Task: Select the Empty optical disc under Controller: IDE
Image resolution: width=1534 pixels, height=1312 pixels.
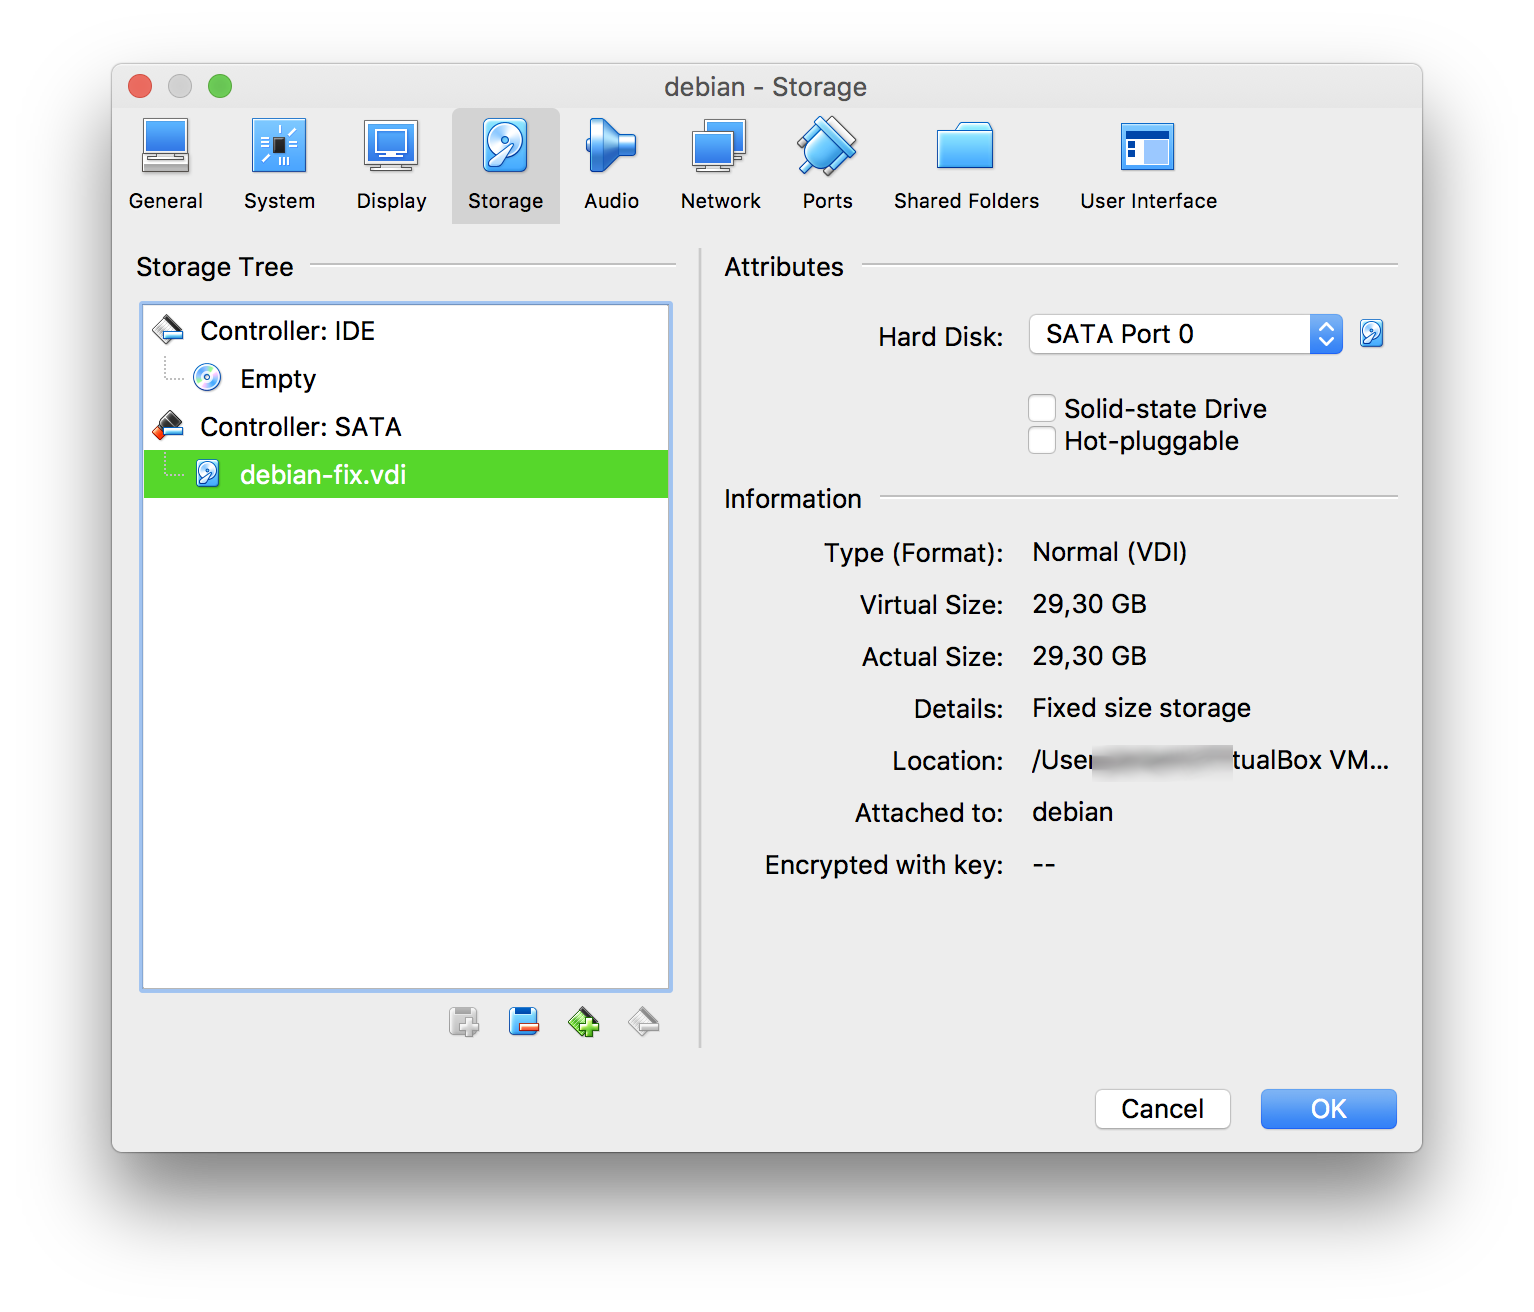Action: [x=277, y=378]
